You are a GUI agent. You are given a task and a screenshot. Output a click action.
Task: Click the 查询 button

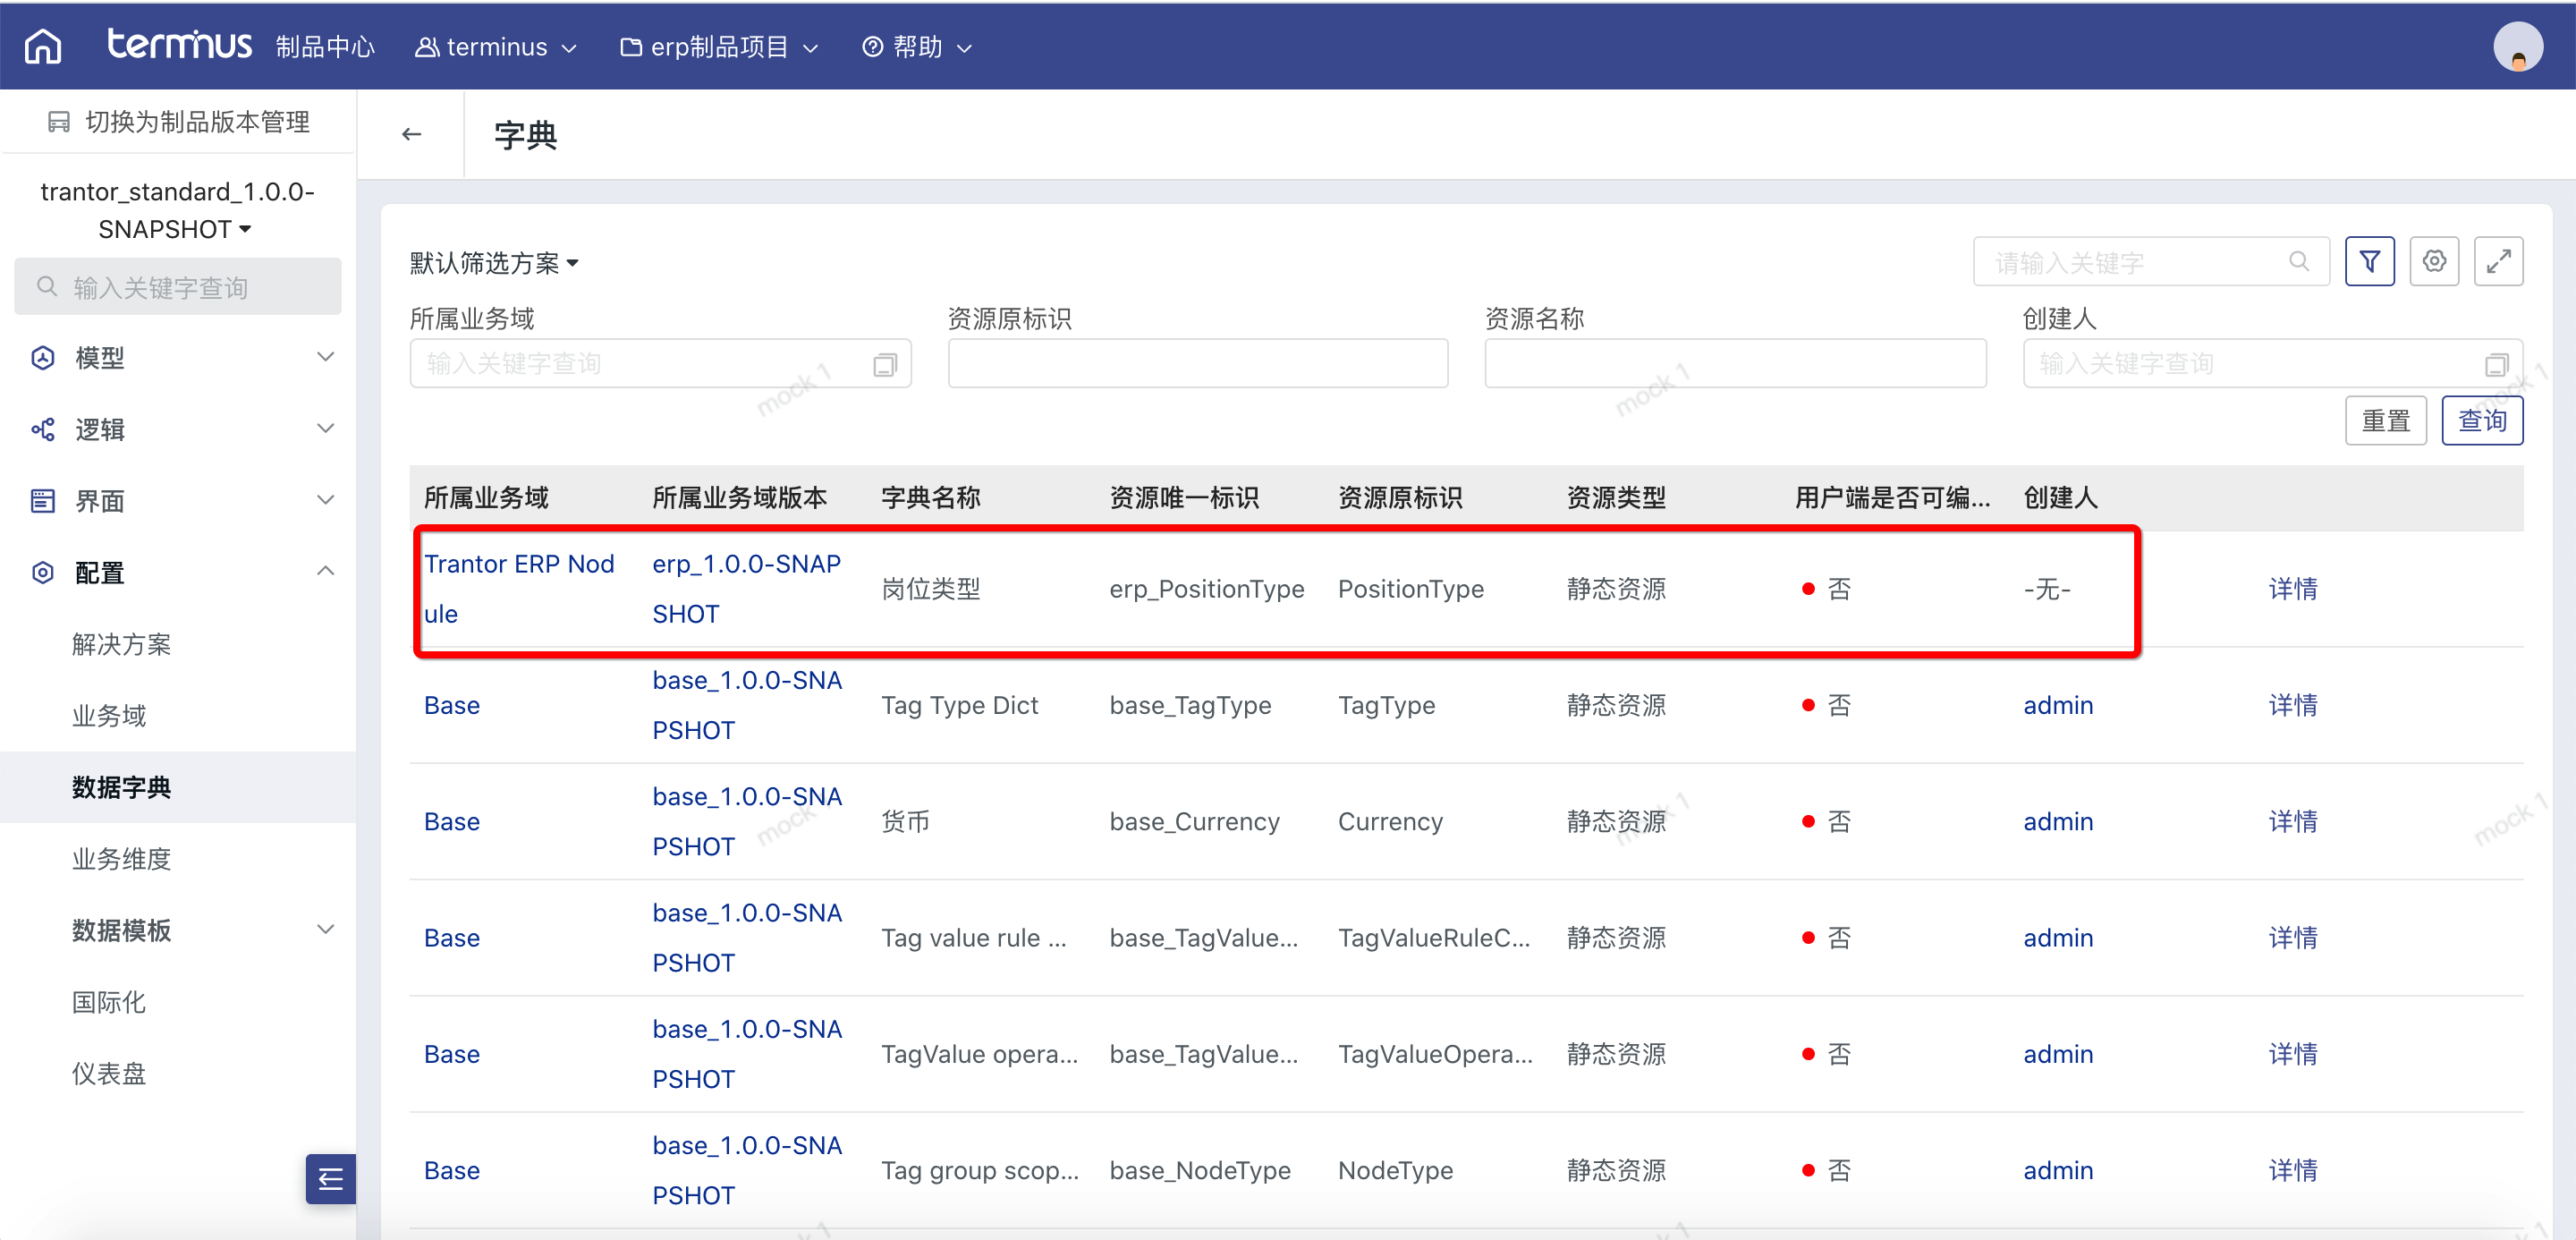(x=2481, y=421)
